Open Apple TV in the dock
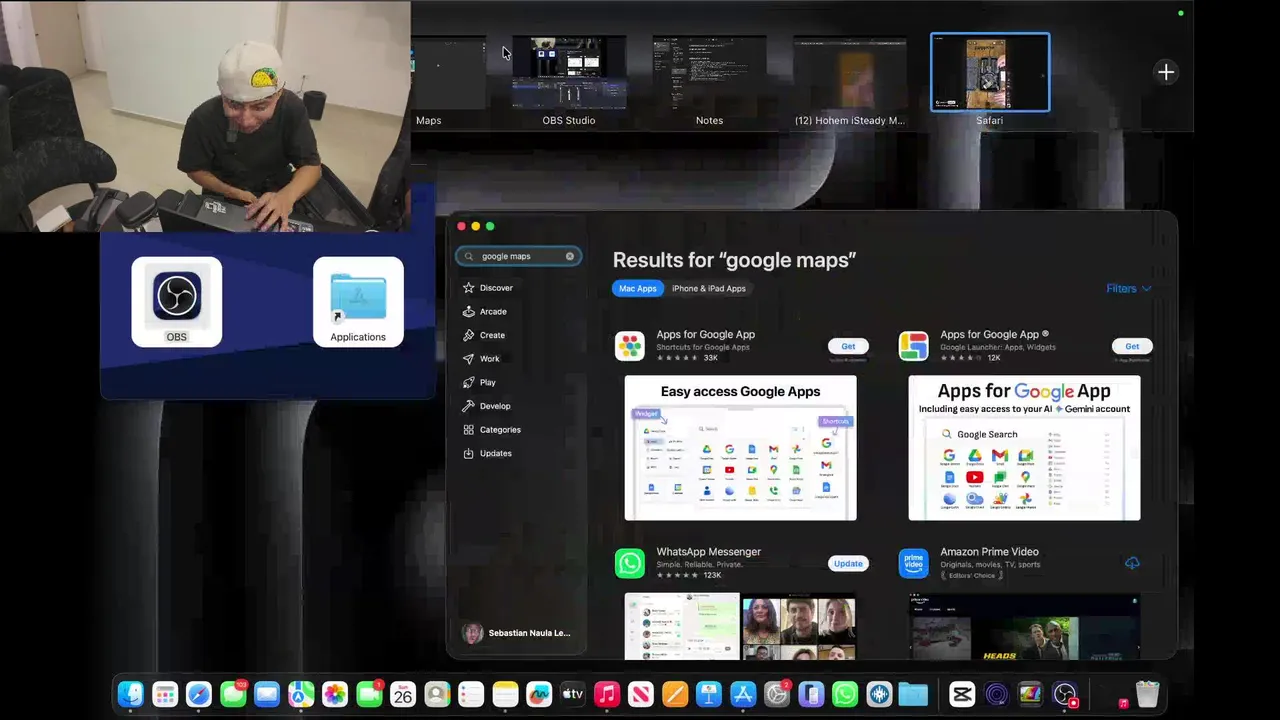This screenshot has width=1280, height=720. 573,694
